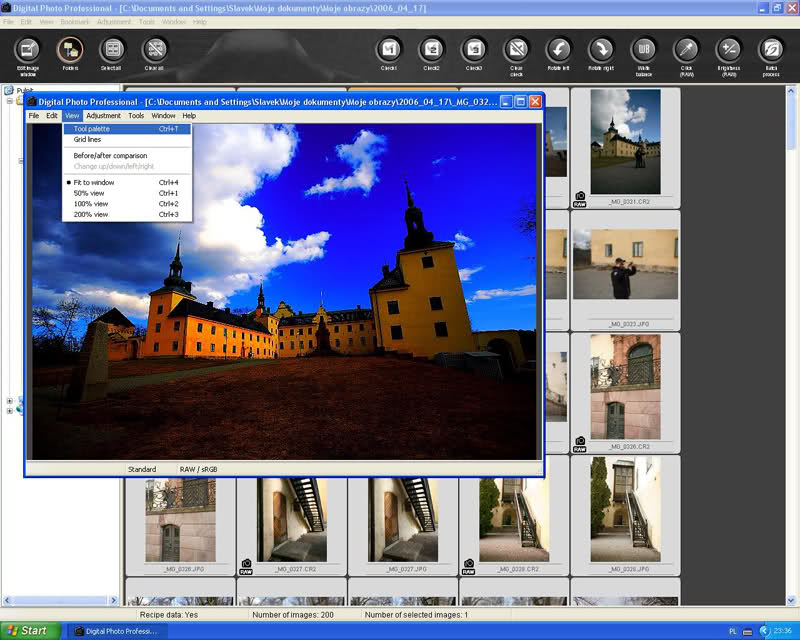Toggle the Folders toolbar button

point(70,50)
